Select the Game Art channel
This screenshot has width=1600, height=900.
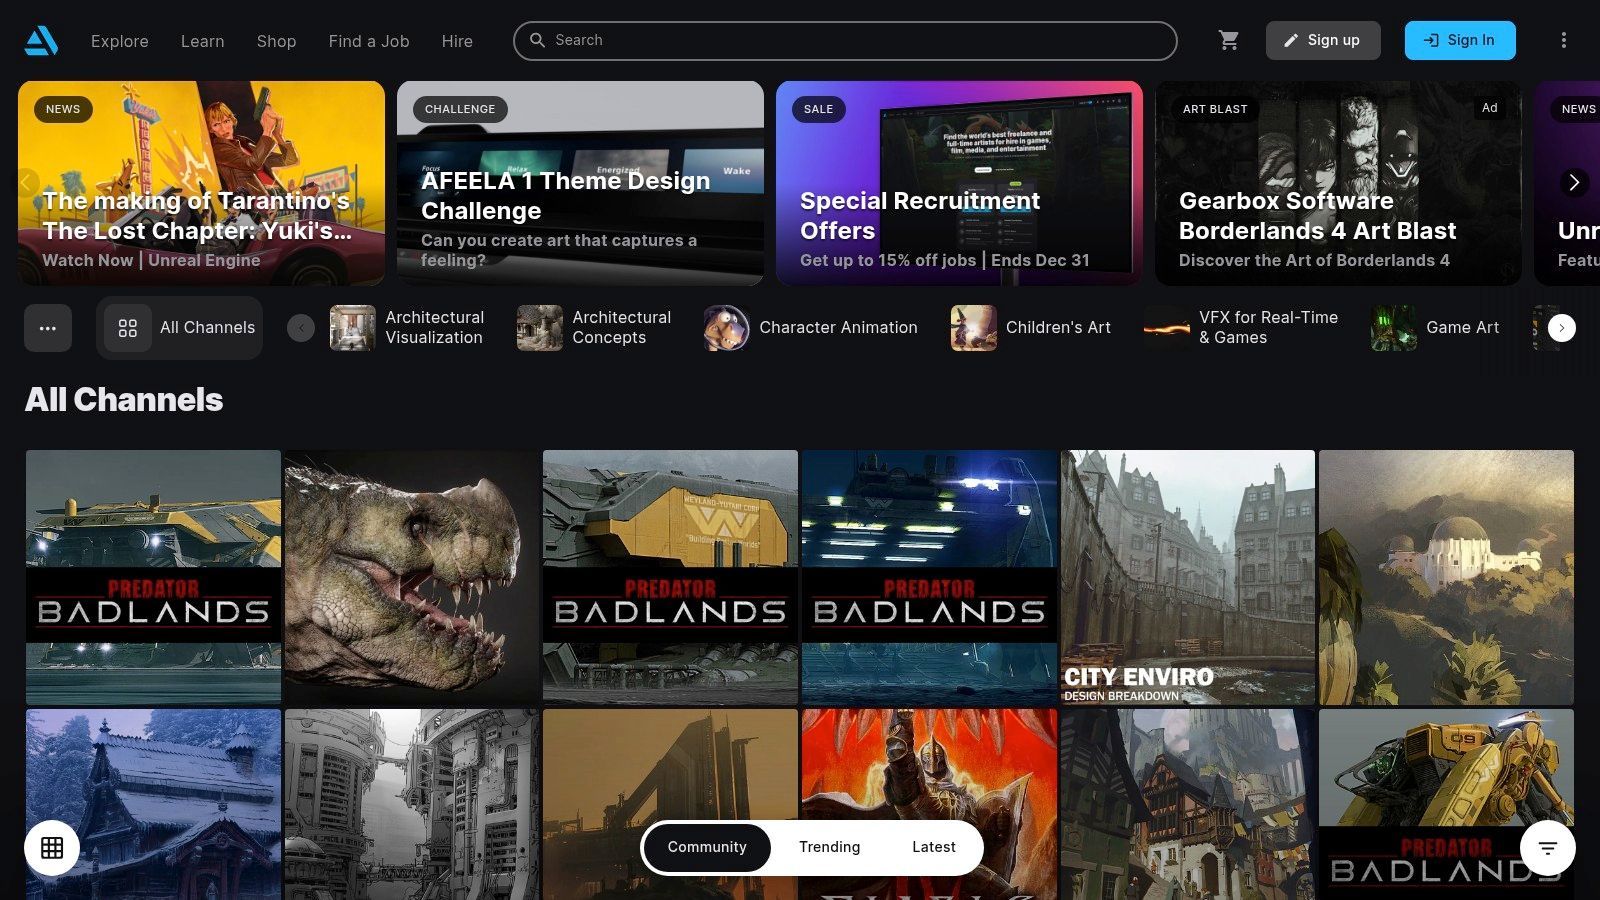coord(1436,328)
